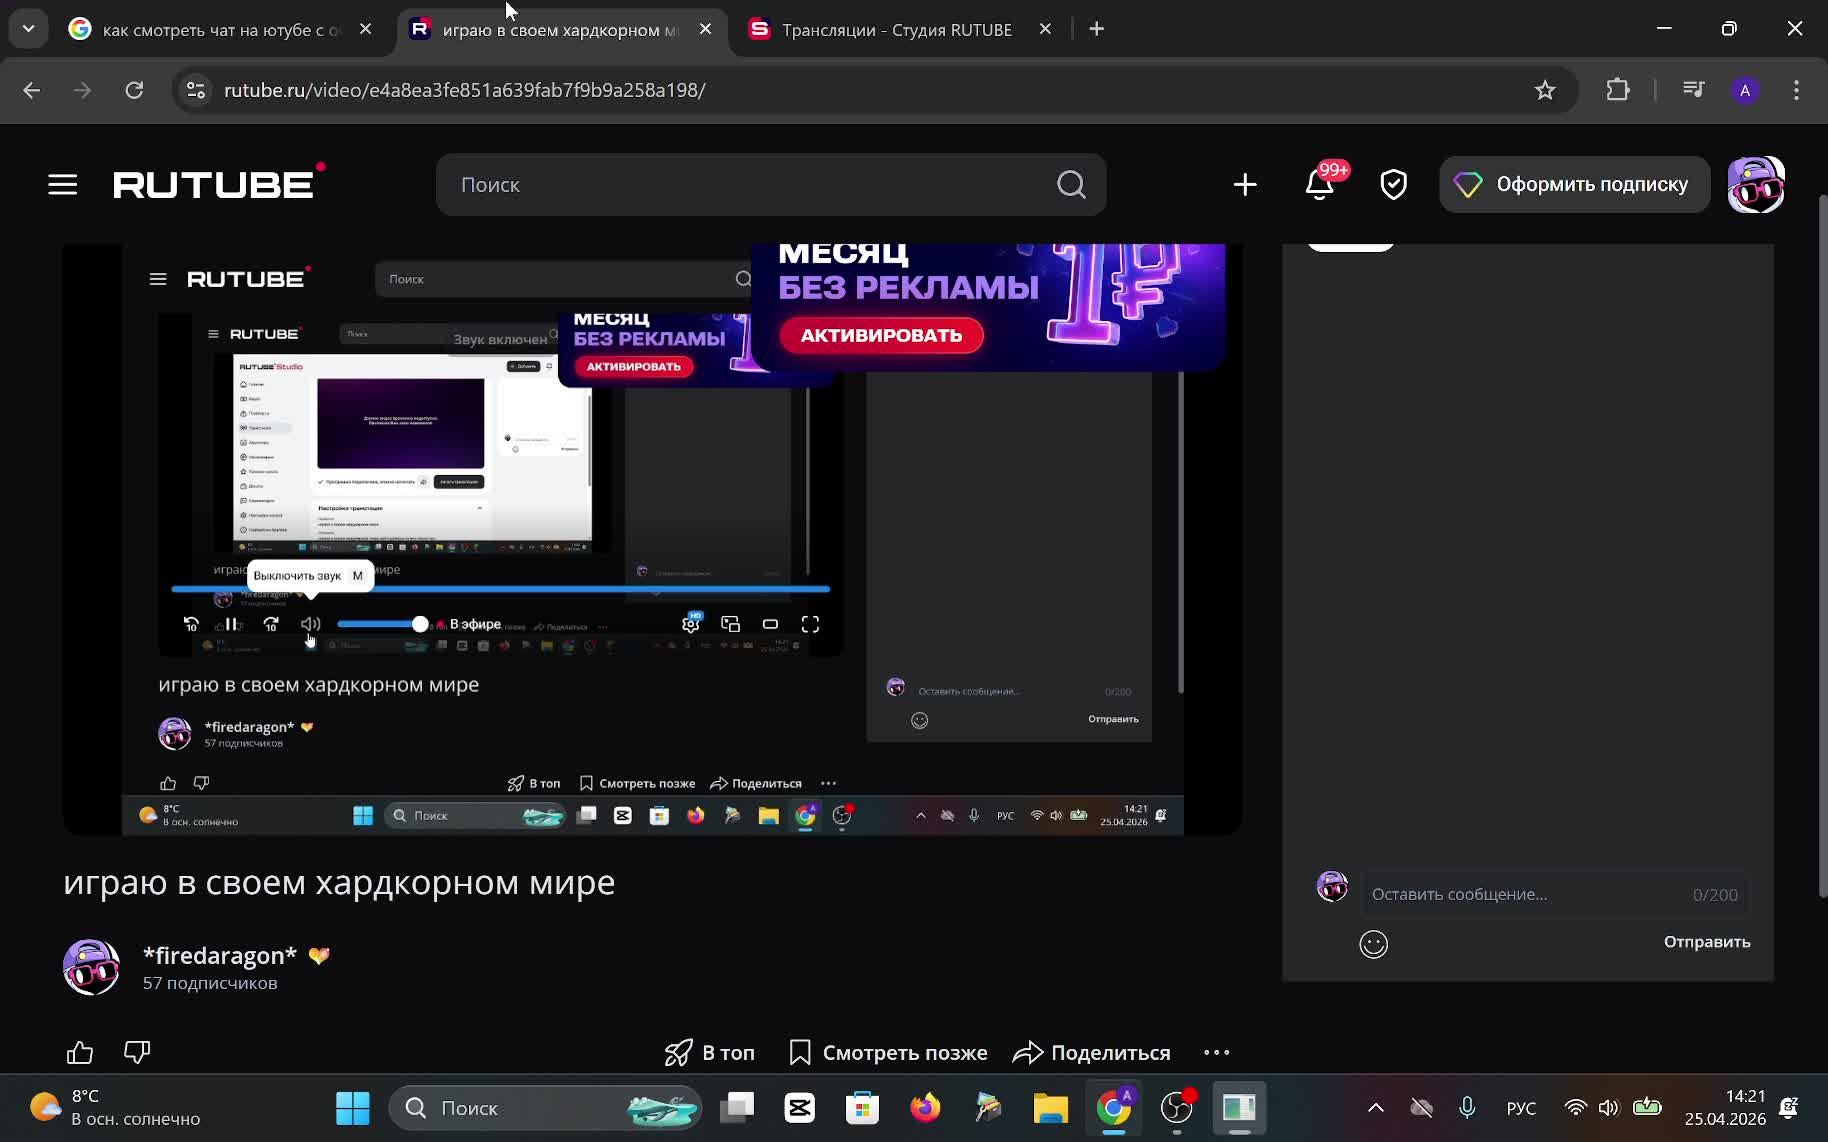
Task: Focus the Оставить сообщение chat input
Action: [1555, 895]
